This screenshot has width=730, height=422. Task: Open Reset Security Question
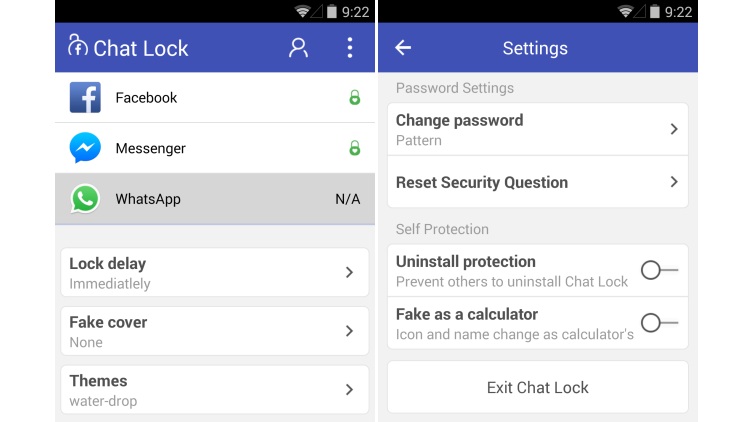(538, 182)
